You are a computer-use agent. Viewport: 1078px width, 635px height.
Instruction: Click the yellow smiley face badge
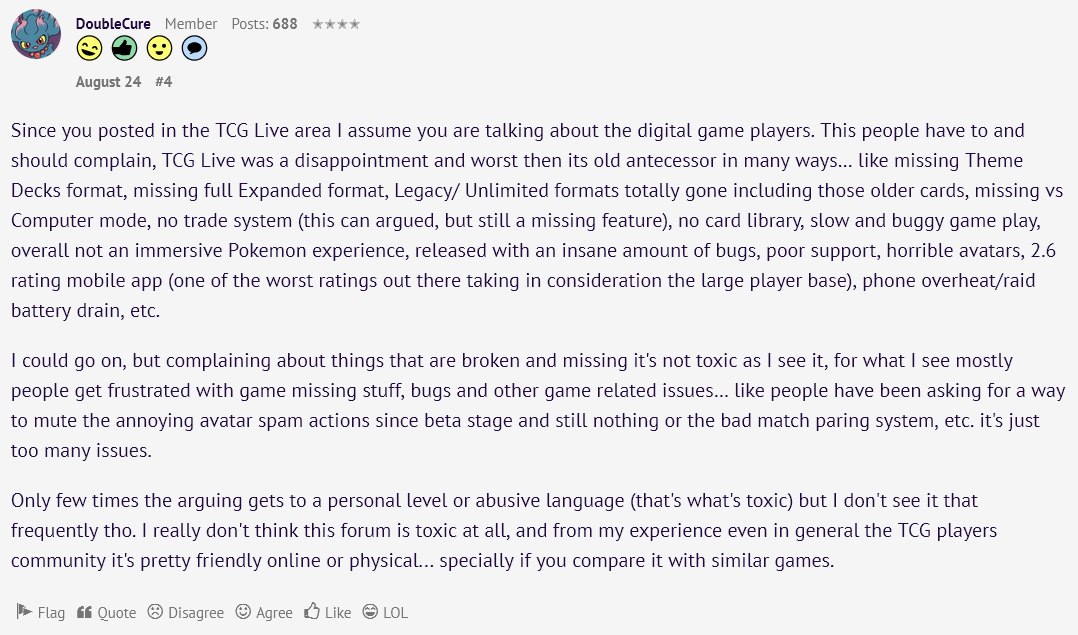click(x=160, y=48)
